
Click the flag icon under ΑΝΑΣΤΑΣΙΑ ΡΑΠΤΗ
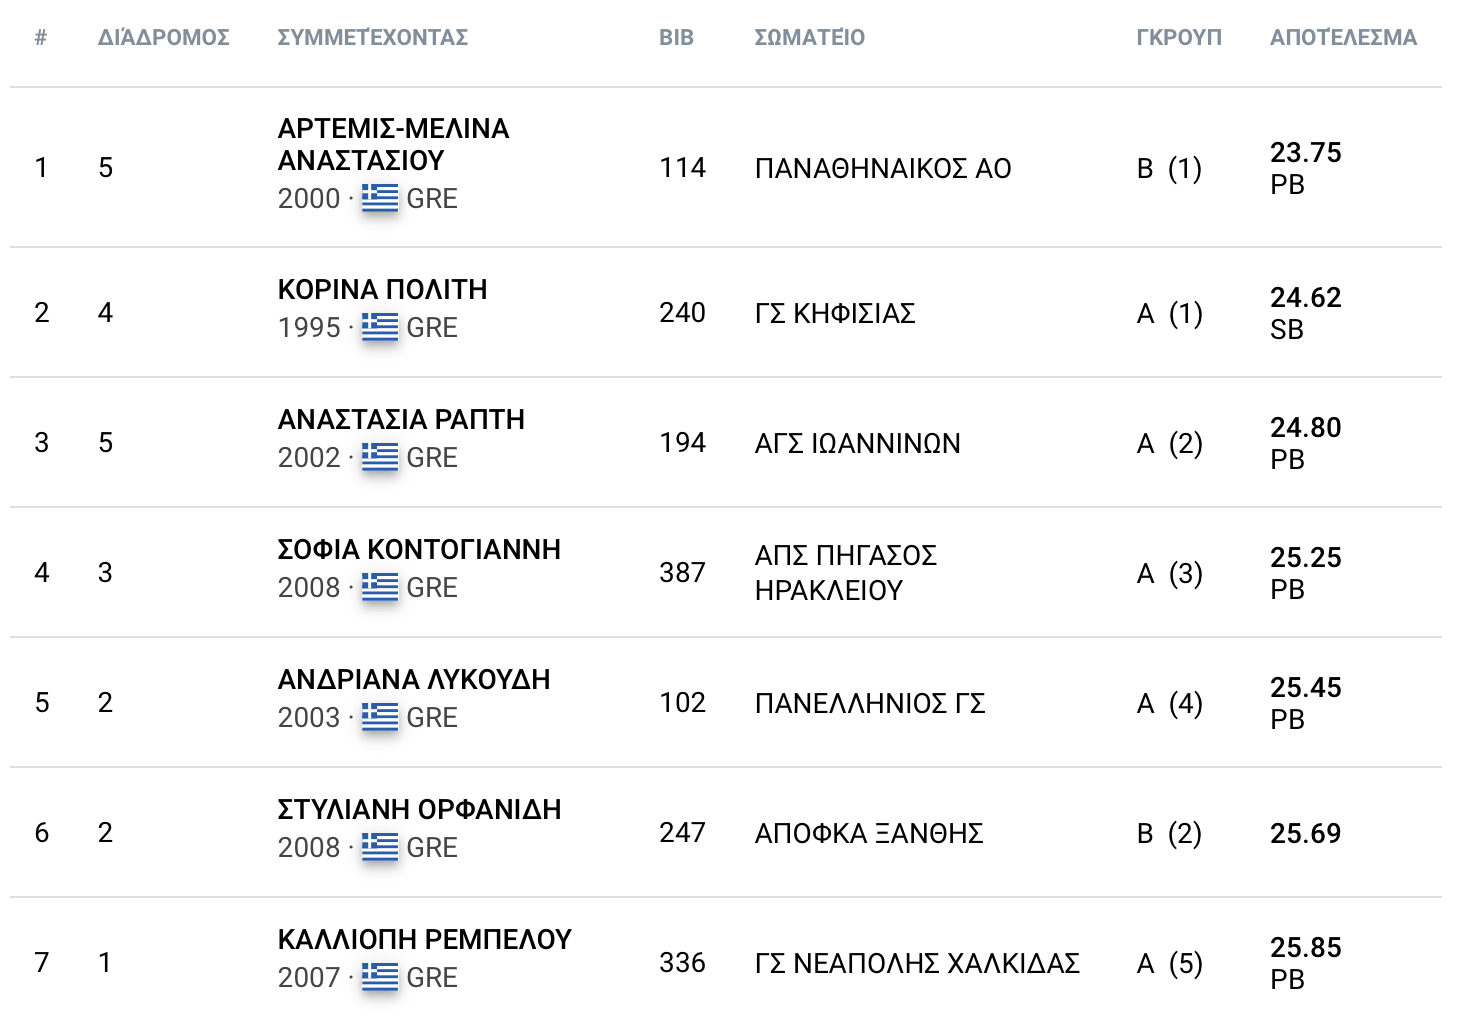coord(380,457)
